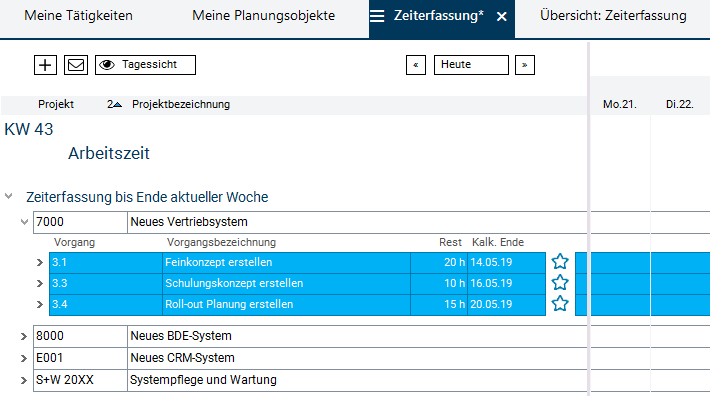Favorite the Feinkonzept erstellen row star

560,262
